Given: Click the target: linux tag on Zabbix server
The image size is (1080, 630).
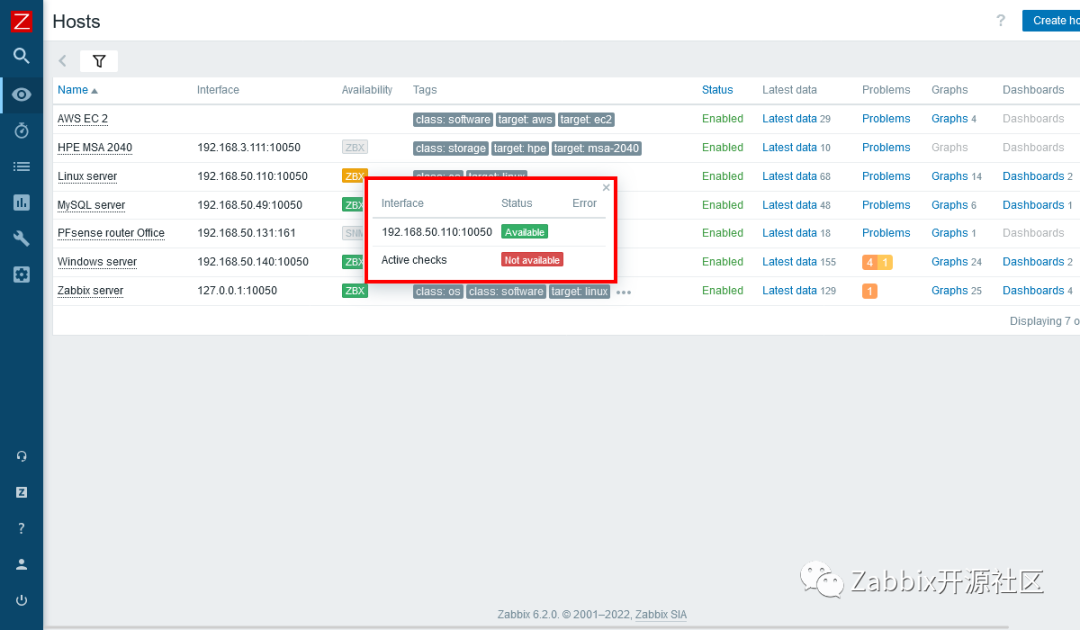Looking at the screenshot, I should pyautogui.click(x=579, y=291).
